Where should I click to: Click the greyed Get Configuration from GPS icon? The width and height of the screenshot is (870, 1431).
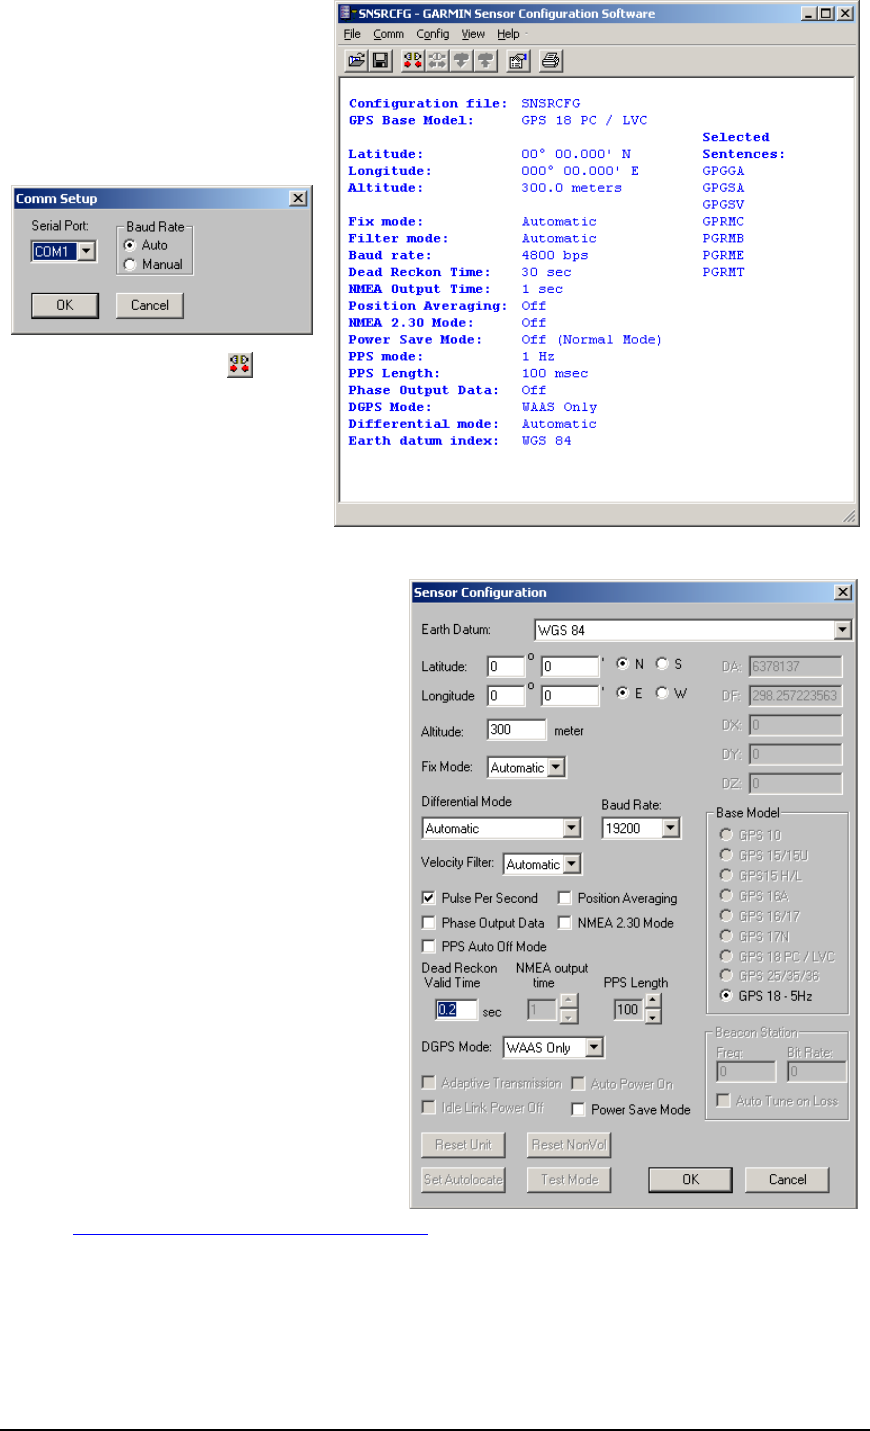[461, 61]
